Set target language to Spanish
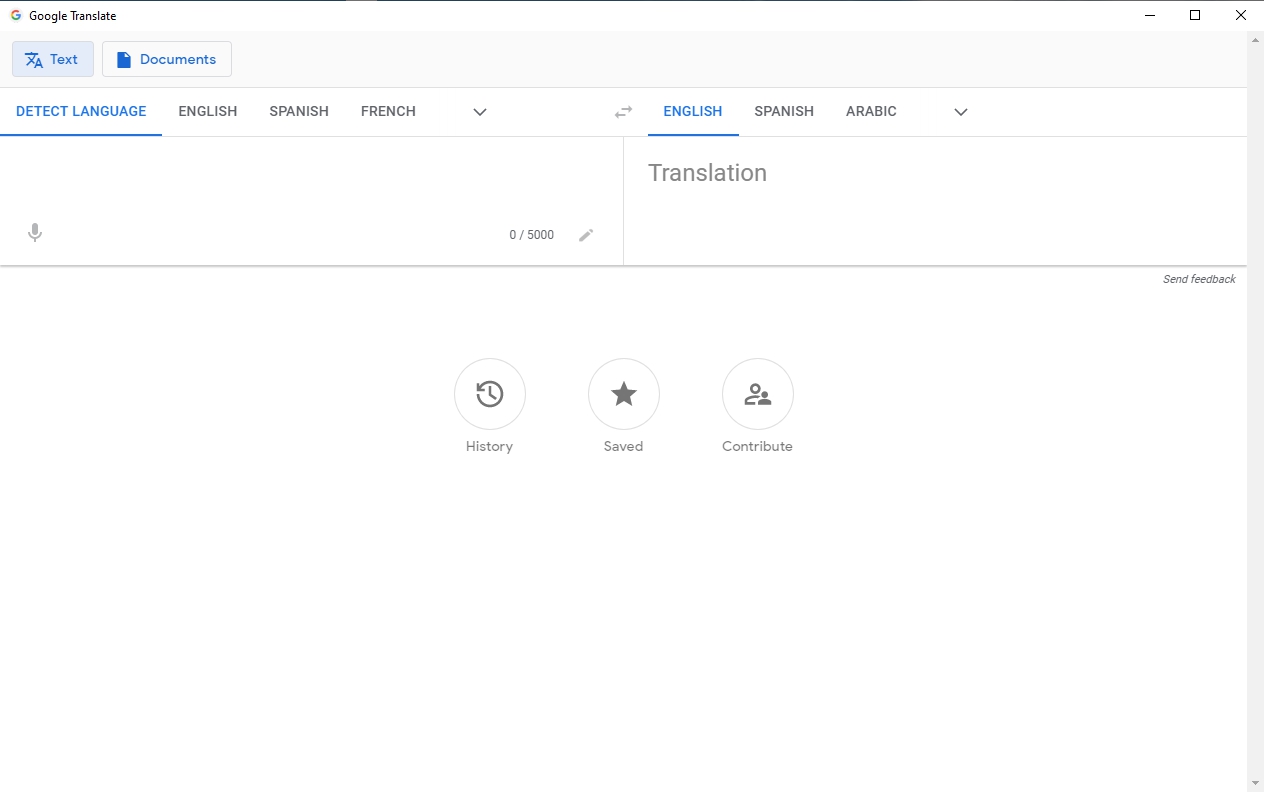The height and width of the screenshot is (792, 1264). (784, 111)
